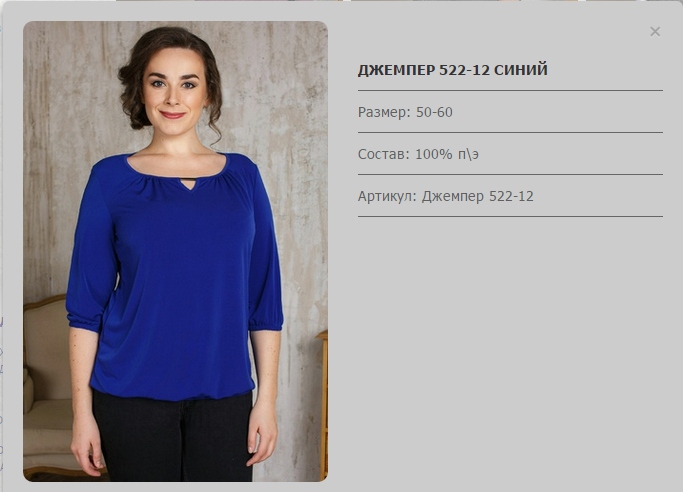This screenshot has height=492, width=683.
Task: Select the article value Джемпер 522-12
Action: [477, 196]
